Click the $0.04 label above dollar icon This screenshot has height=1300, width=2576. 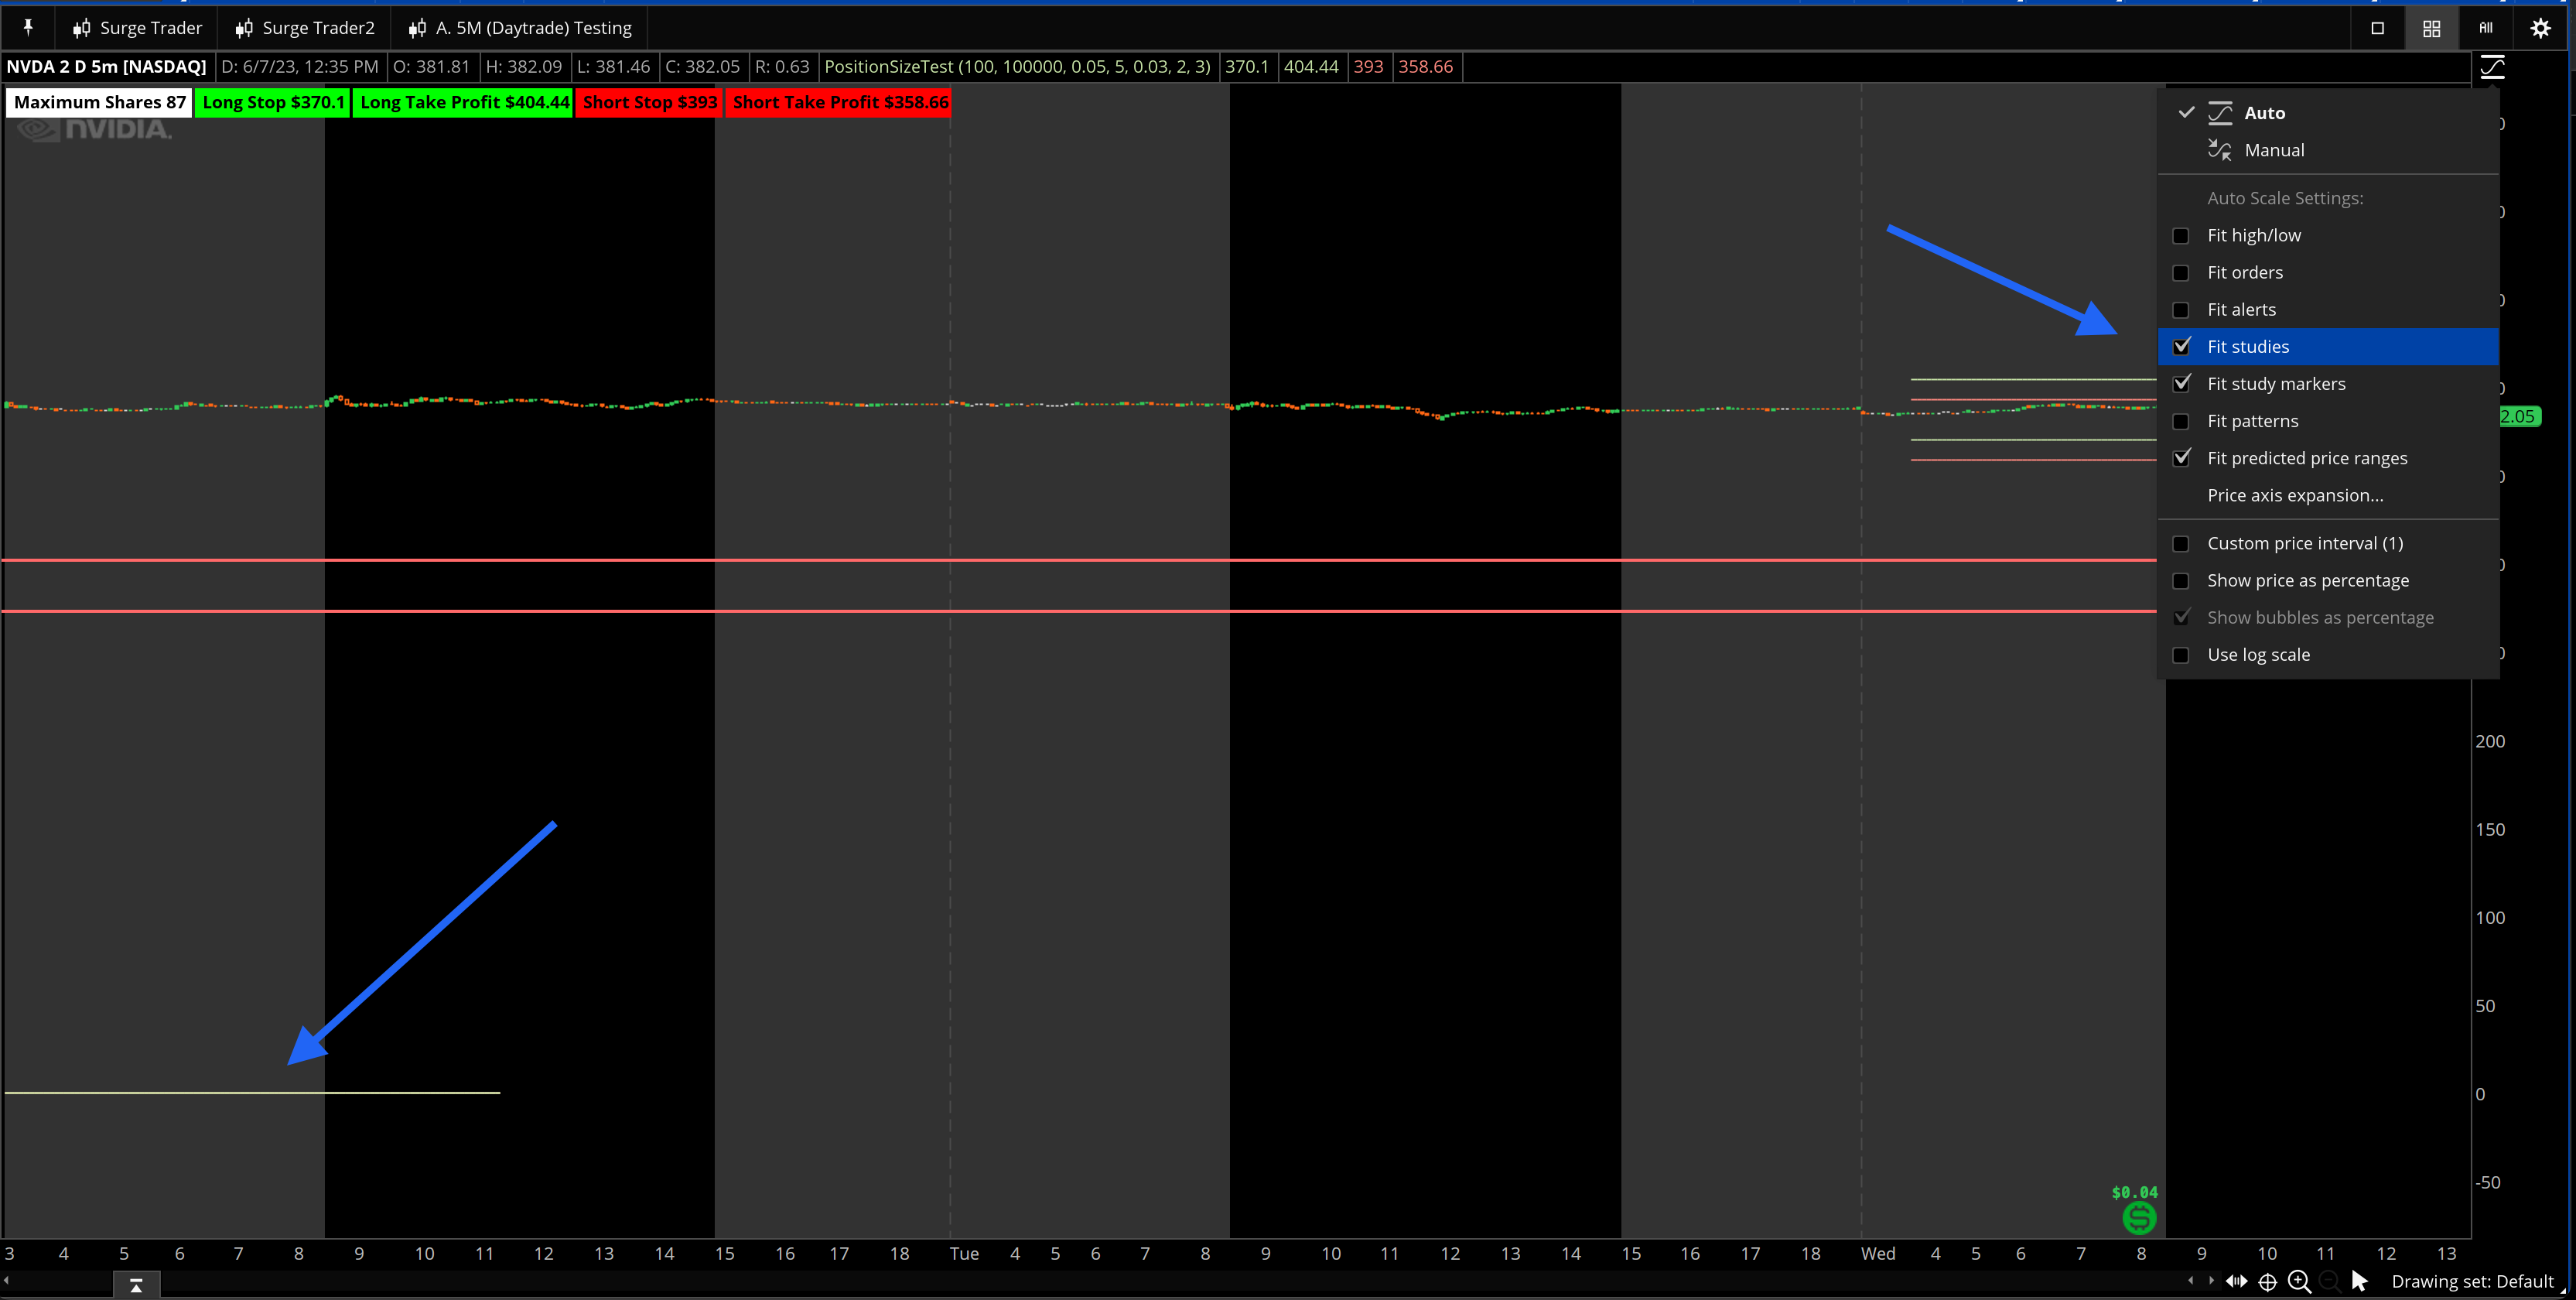(2134, 1192)
